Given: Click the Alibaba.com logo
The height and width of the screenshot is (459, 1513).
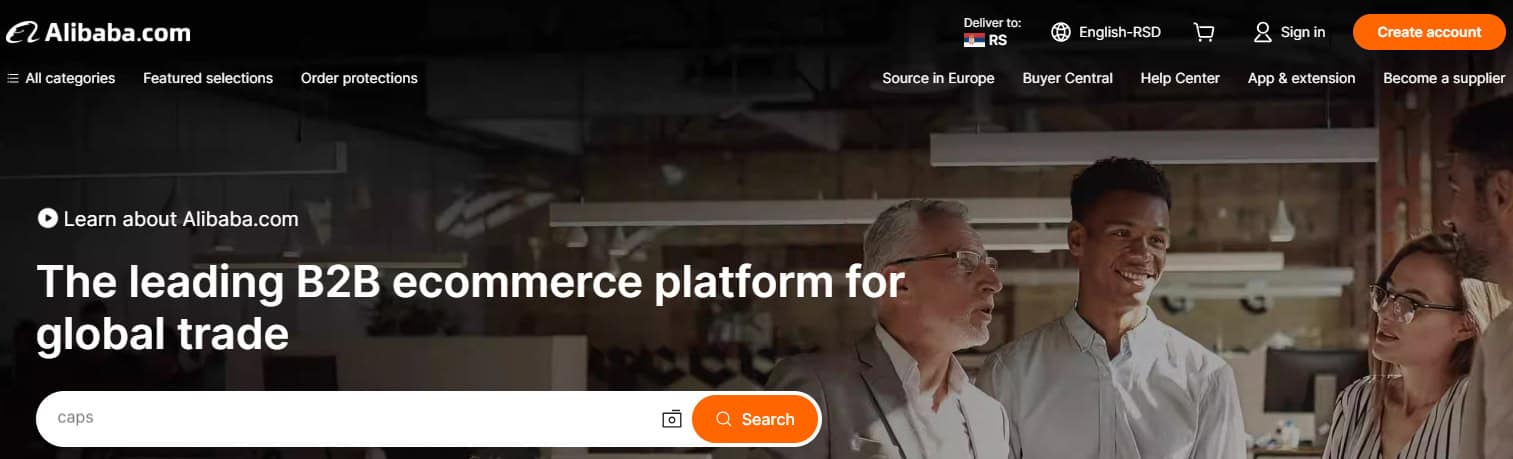Looking at the screenshot, I should point(97,32).
